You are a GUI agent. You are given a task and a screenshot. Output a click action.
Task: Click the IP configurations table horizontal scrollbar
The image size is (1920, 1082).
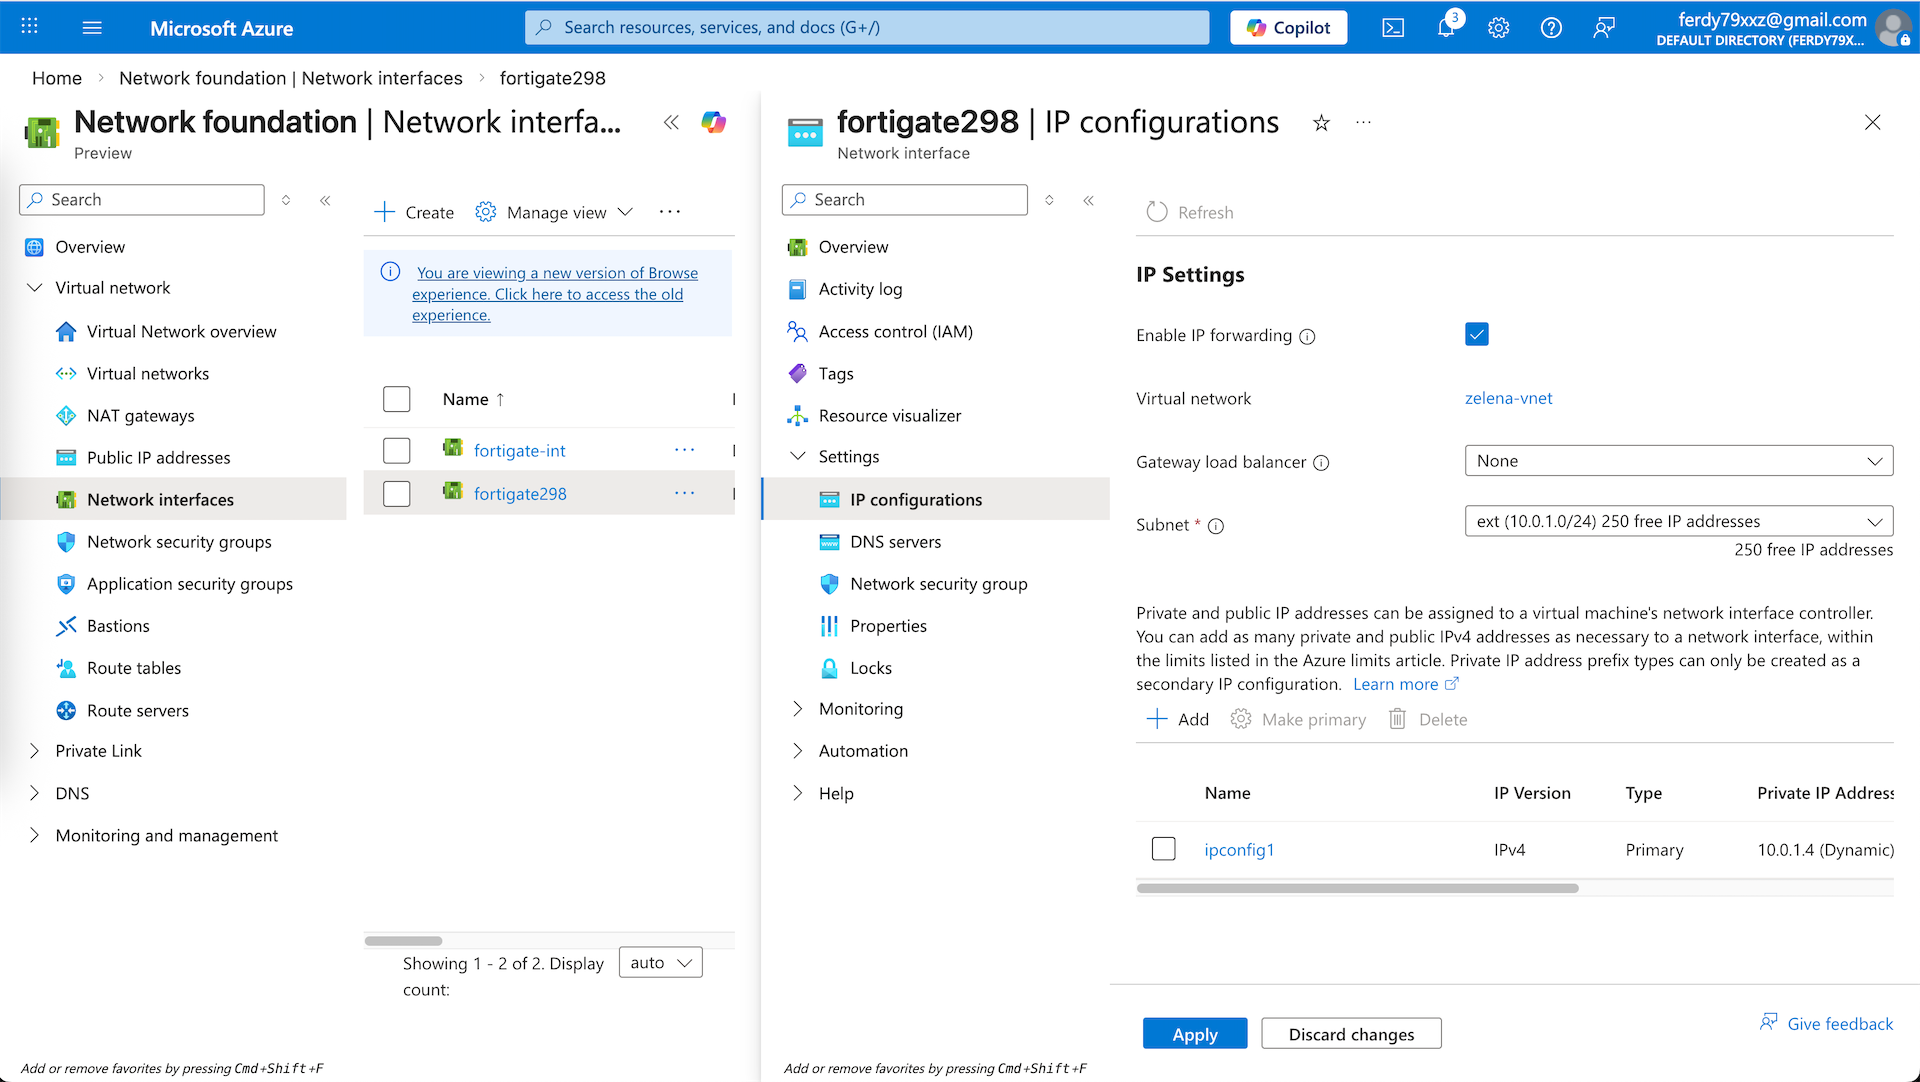[x=1357, y=888]
